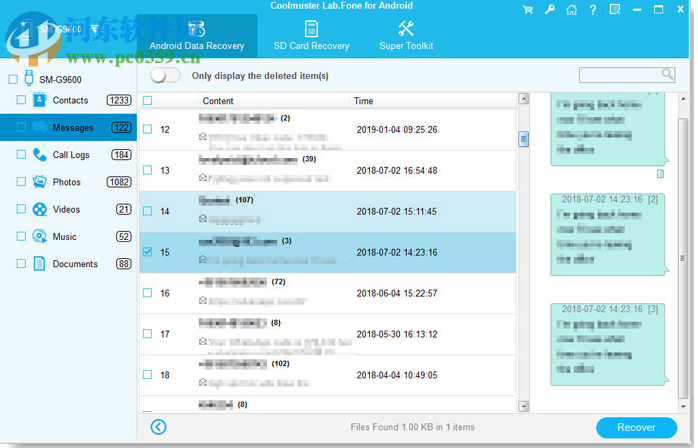
Task: Click preview bubble 2018-07-02 14:23:16 [3]
Action: (x=608, y=344)
